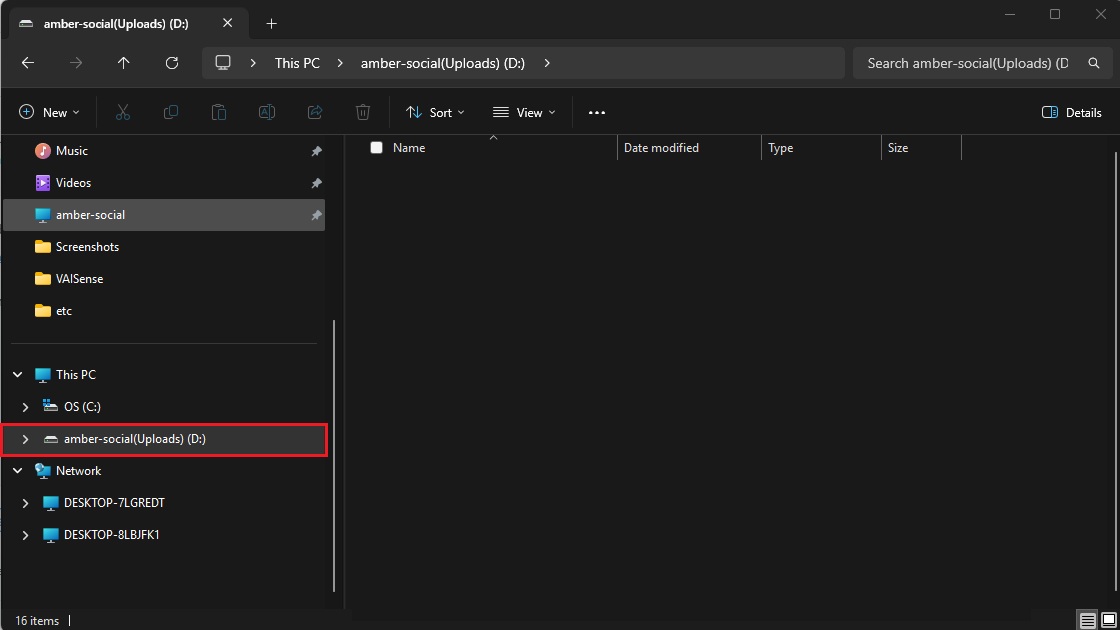
Task: Open Music in Quick access
Action: (x=164, y=151)
